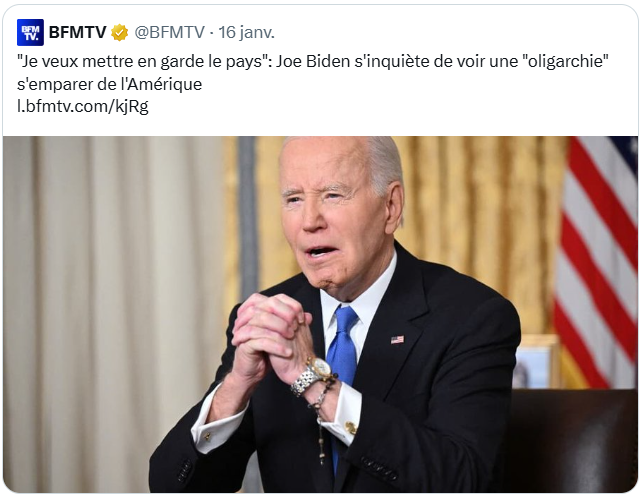The width and height of the screenshot is (642, 496).
Task: Click the American flag in the photo
Action: click(596, 262)
